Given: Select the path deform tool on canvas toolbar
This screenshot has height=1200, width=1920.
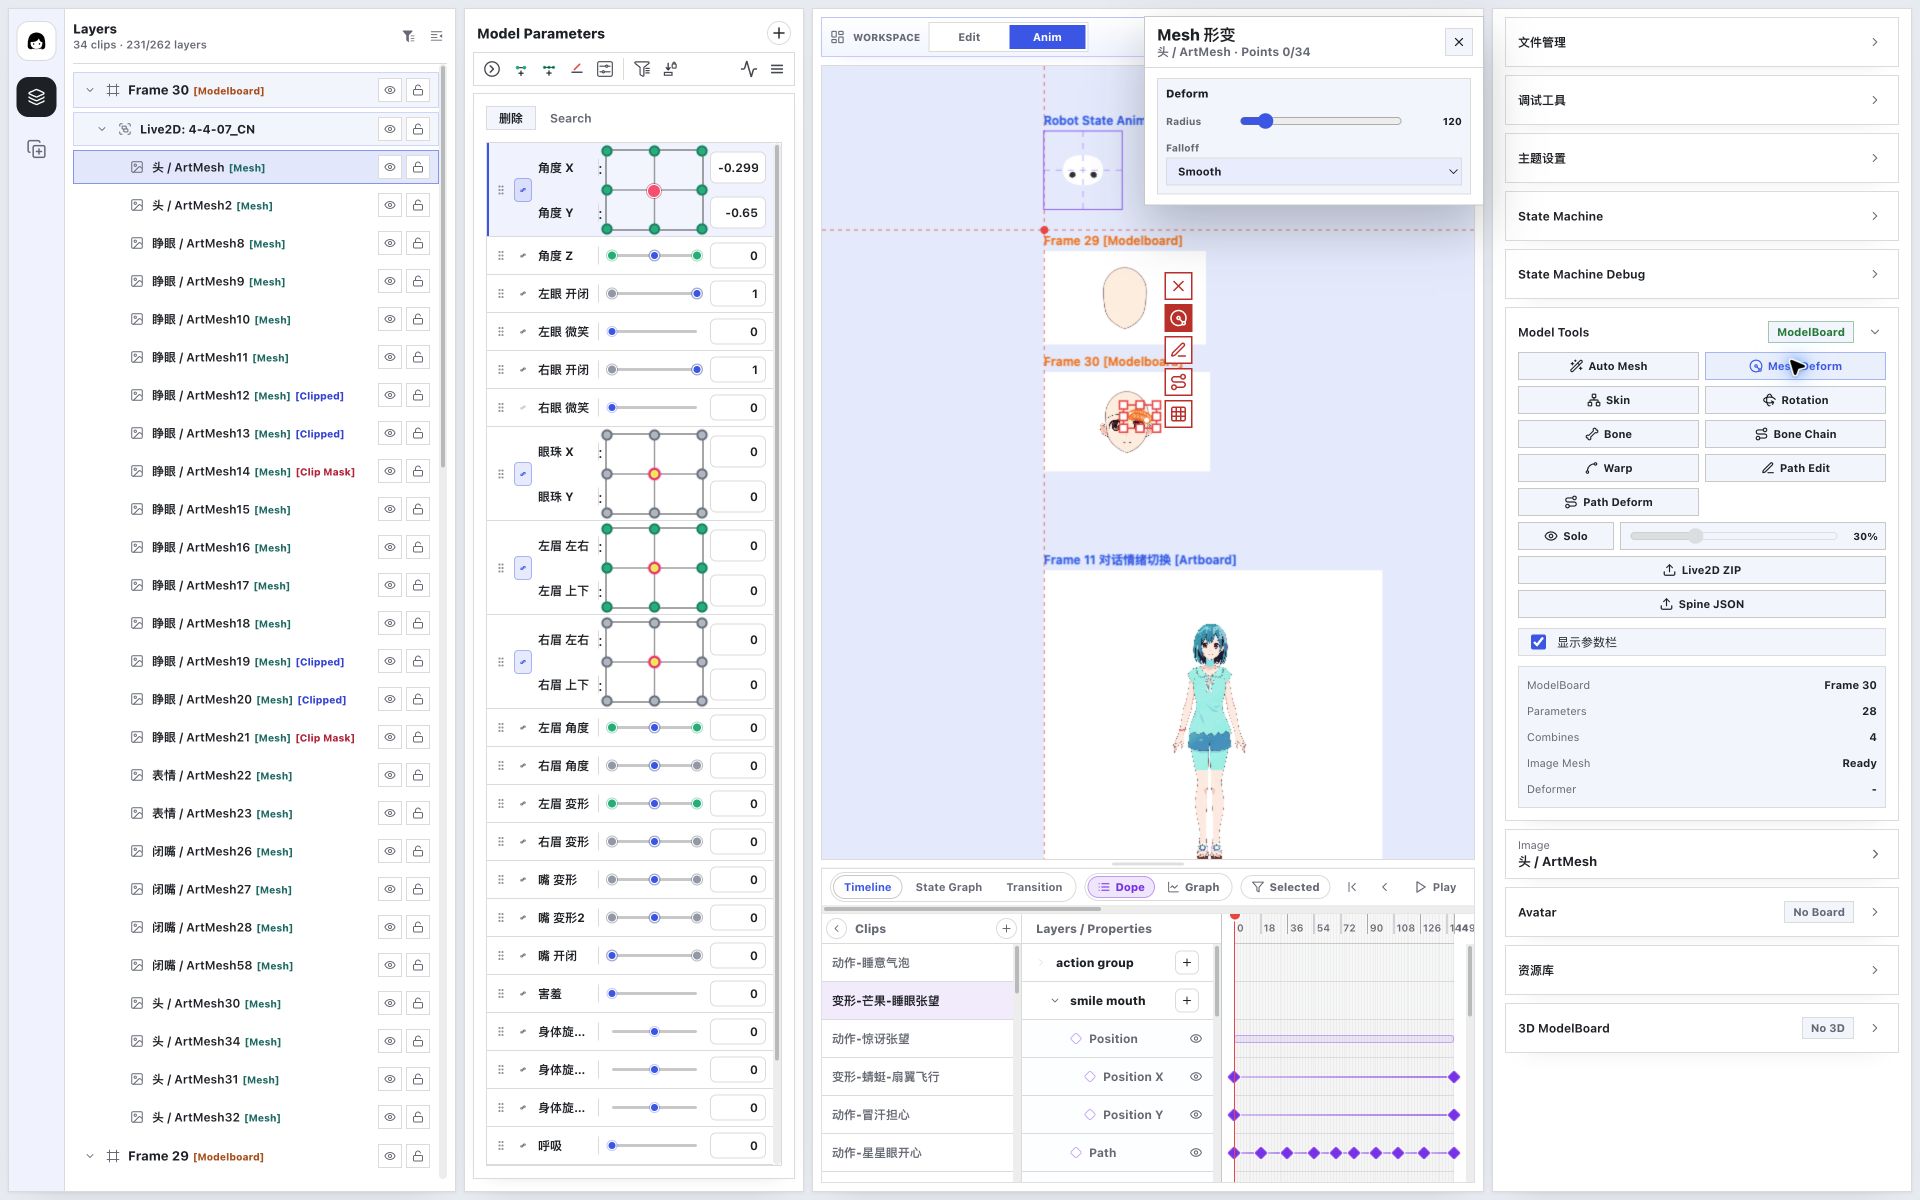Looking at the screenshot, I should coord(1179,382).
